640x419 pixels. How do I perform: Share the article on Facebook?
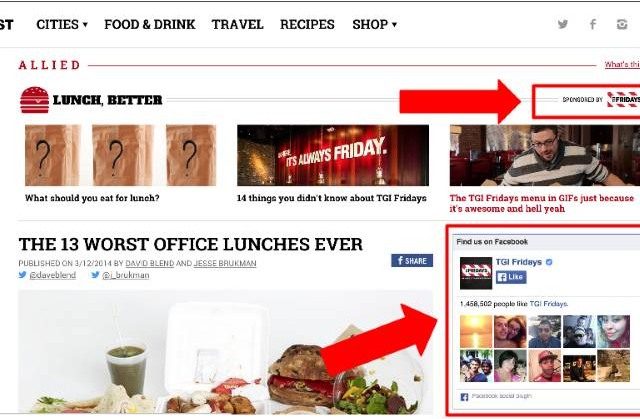pos(412,260)
